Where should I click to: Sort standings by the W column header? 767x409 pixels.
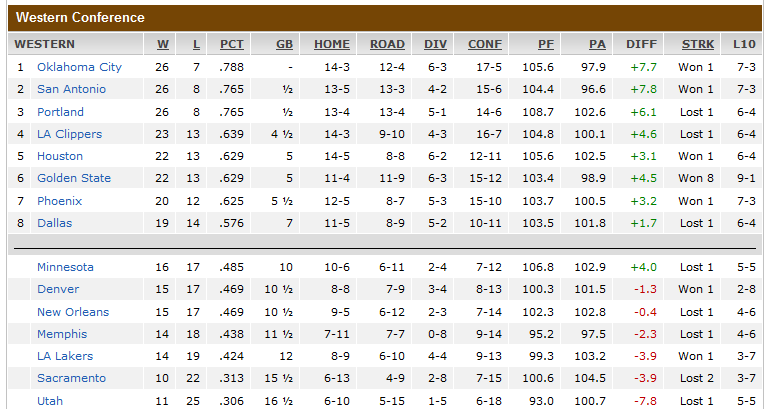tap(163, 44)
